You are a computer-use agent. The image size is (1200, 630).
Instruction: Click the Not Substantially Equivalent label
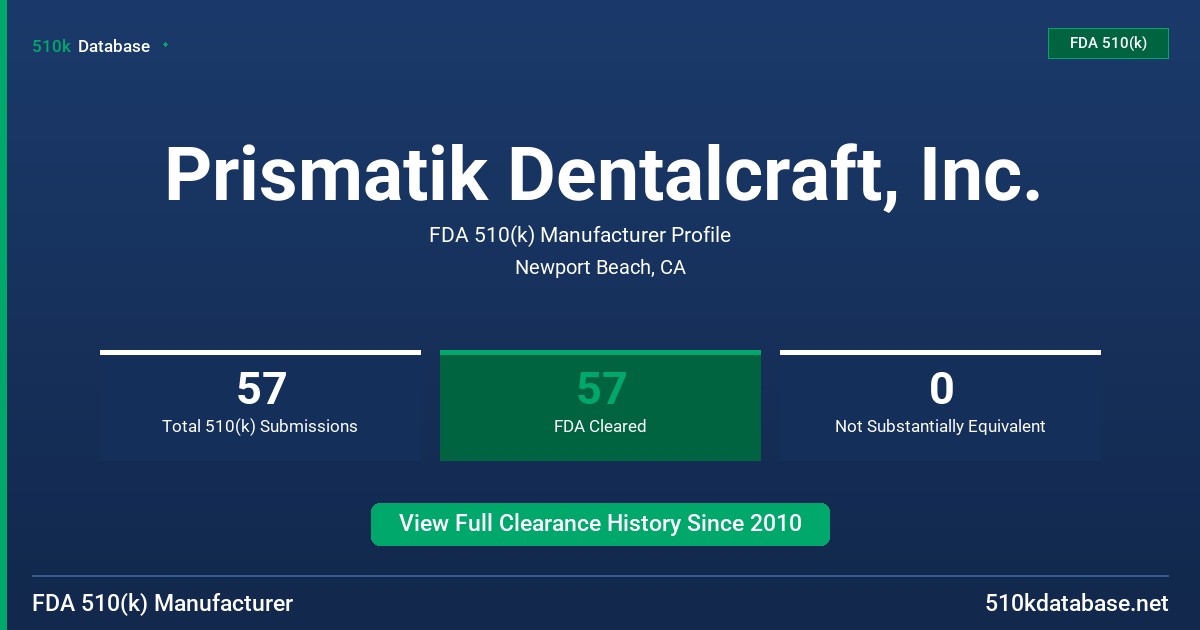[940, 426]
